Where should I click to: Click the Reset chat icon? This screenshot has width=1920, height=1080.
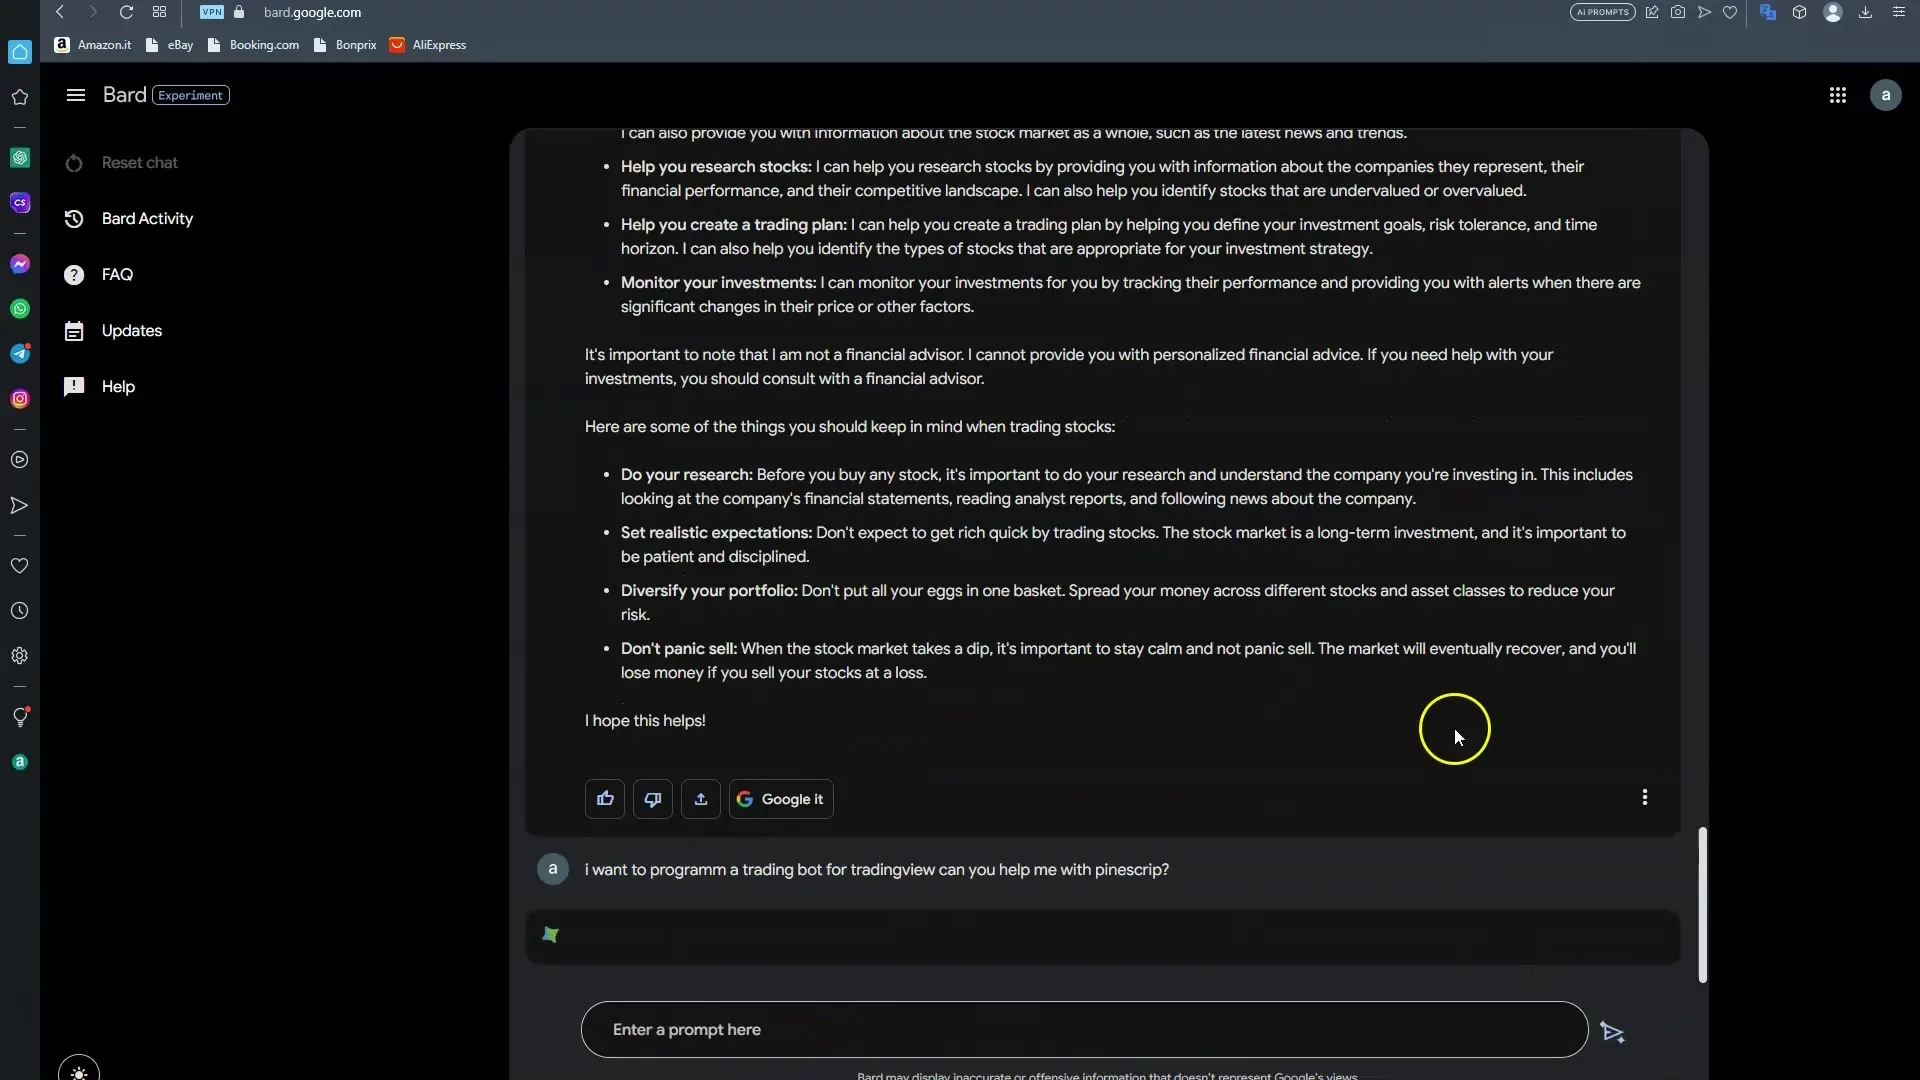[74, 162]
